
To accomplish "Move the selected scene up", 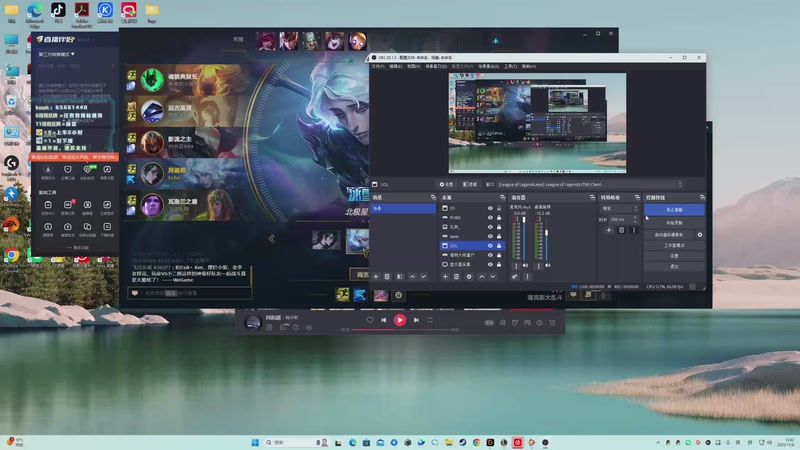I will click(412, 277).
